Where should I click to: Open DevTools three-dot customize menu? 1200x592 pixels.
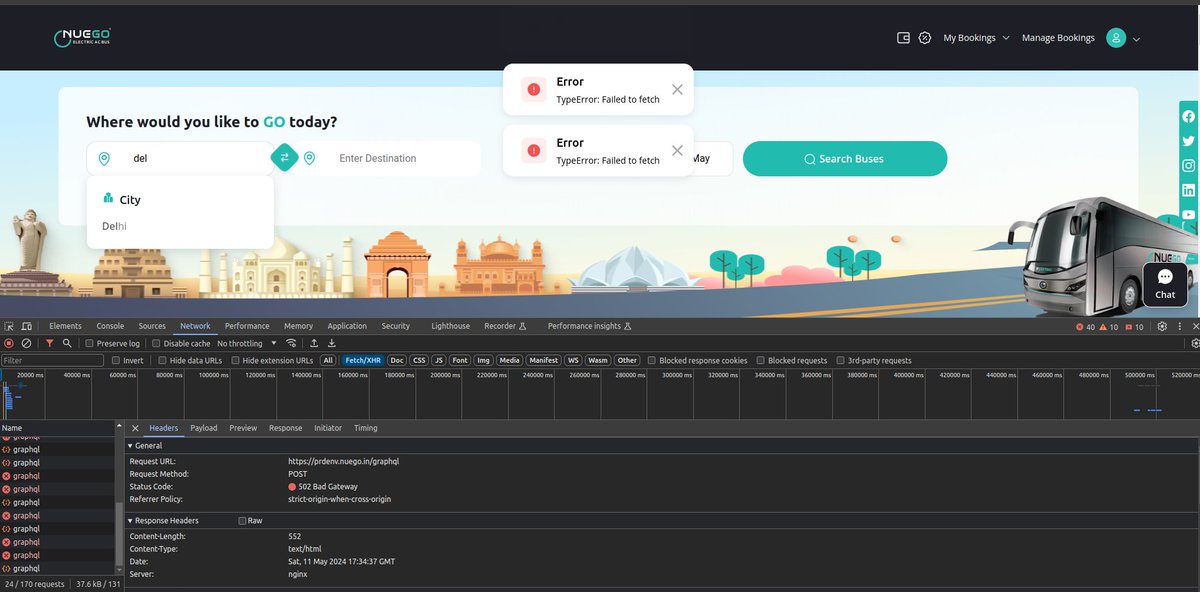point(1181,326)
